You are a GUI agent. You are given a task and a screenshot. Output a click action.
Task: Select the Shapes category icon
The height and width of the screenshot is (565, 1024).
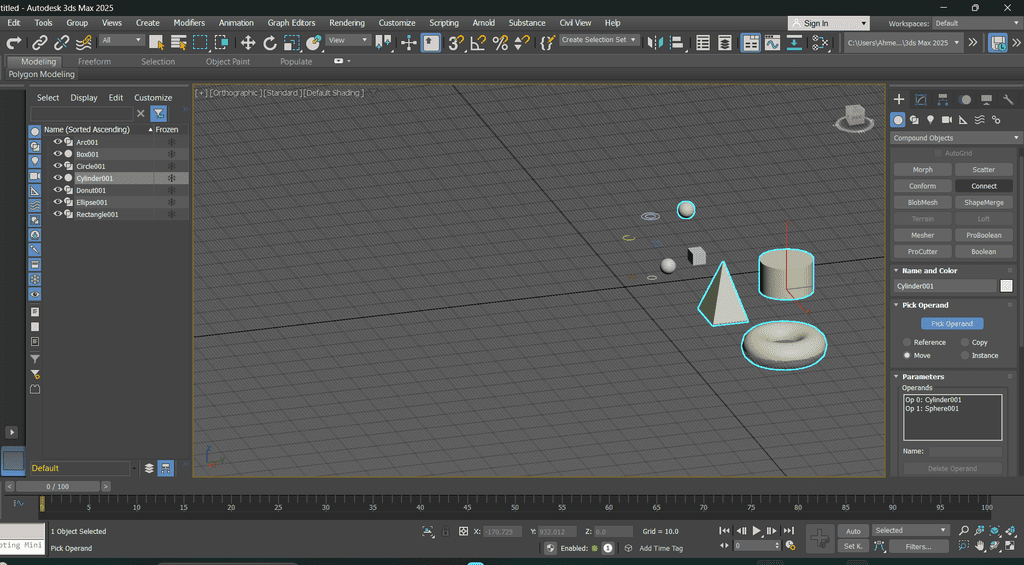914,120
